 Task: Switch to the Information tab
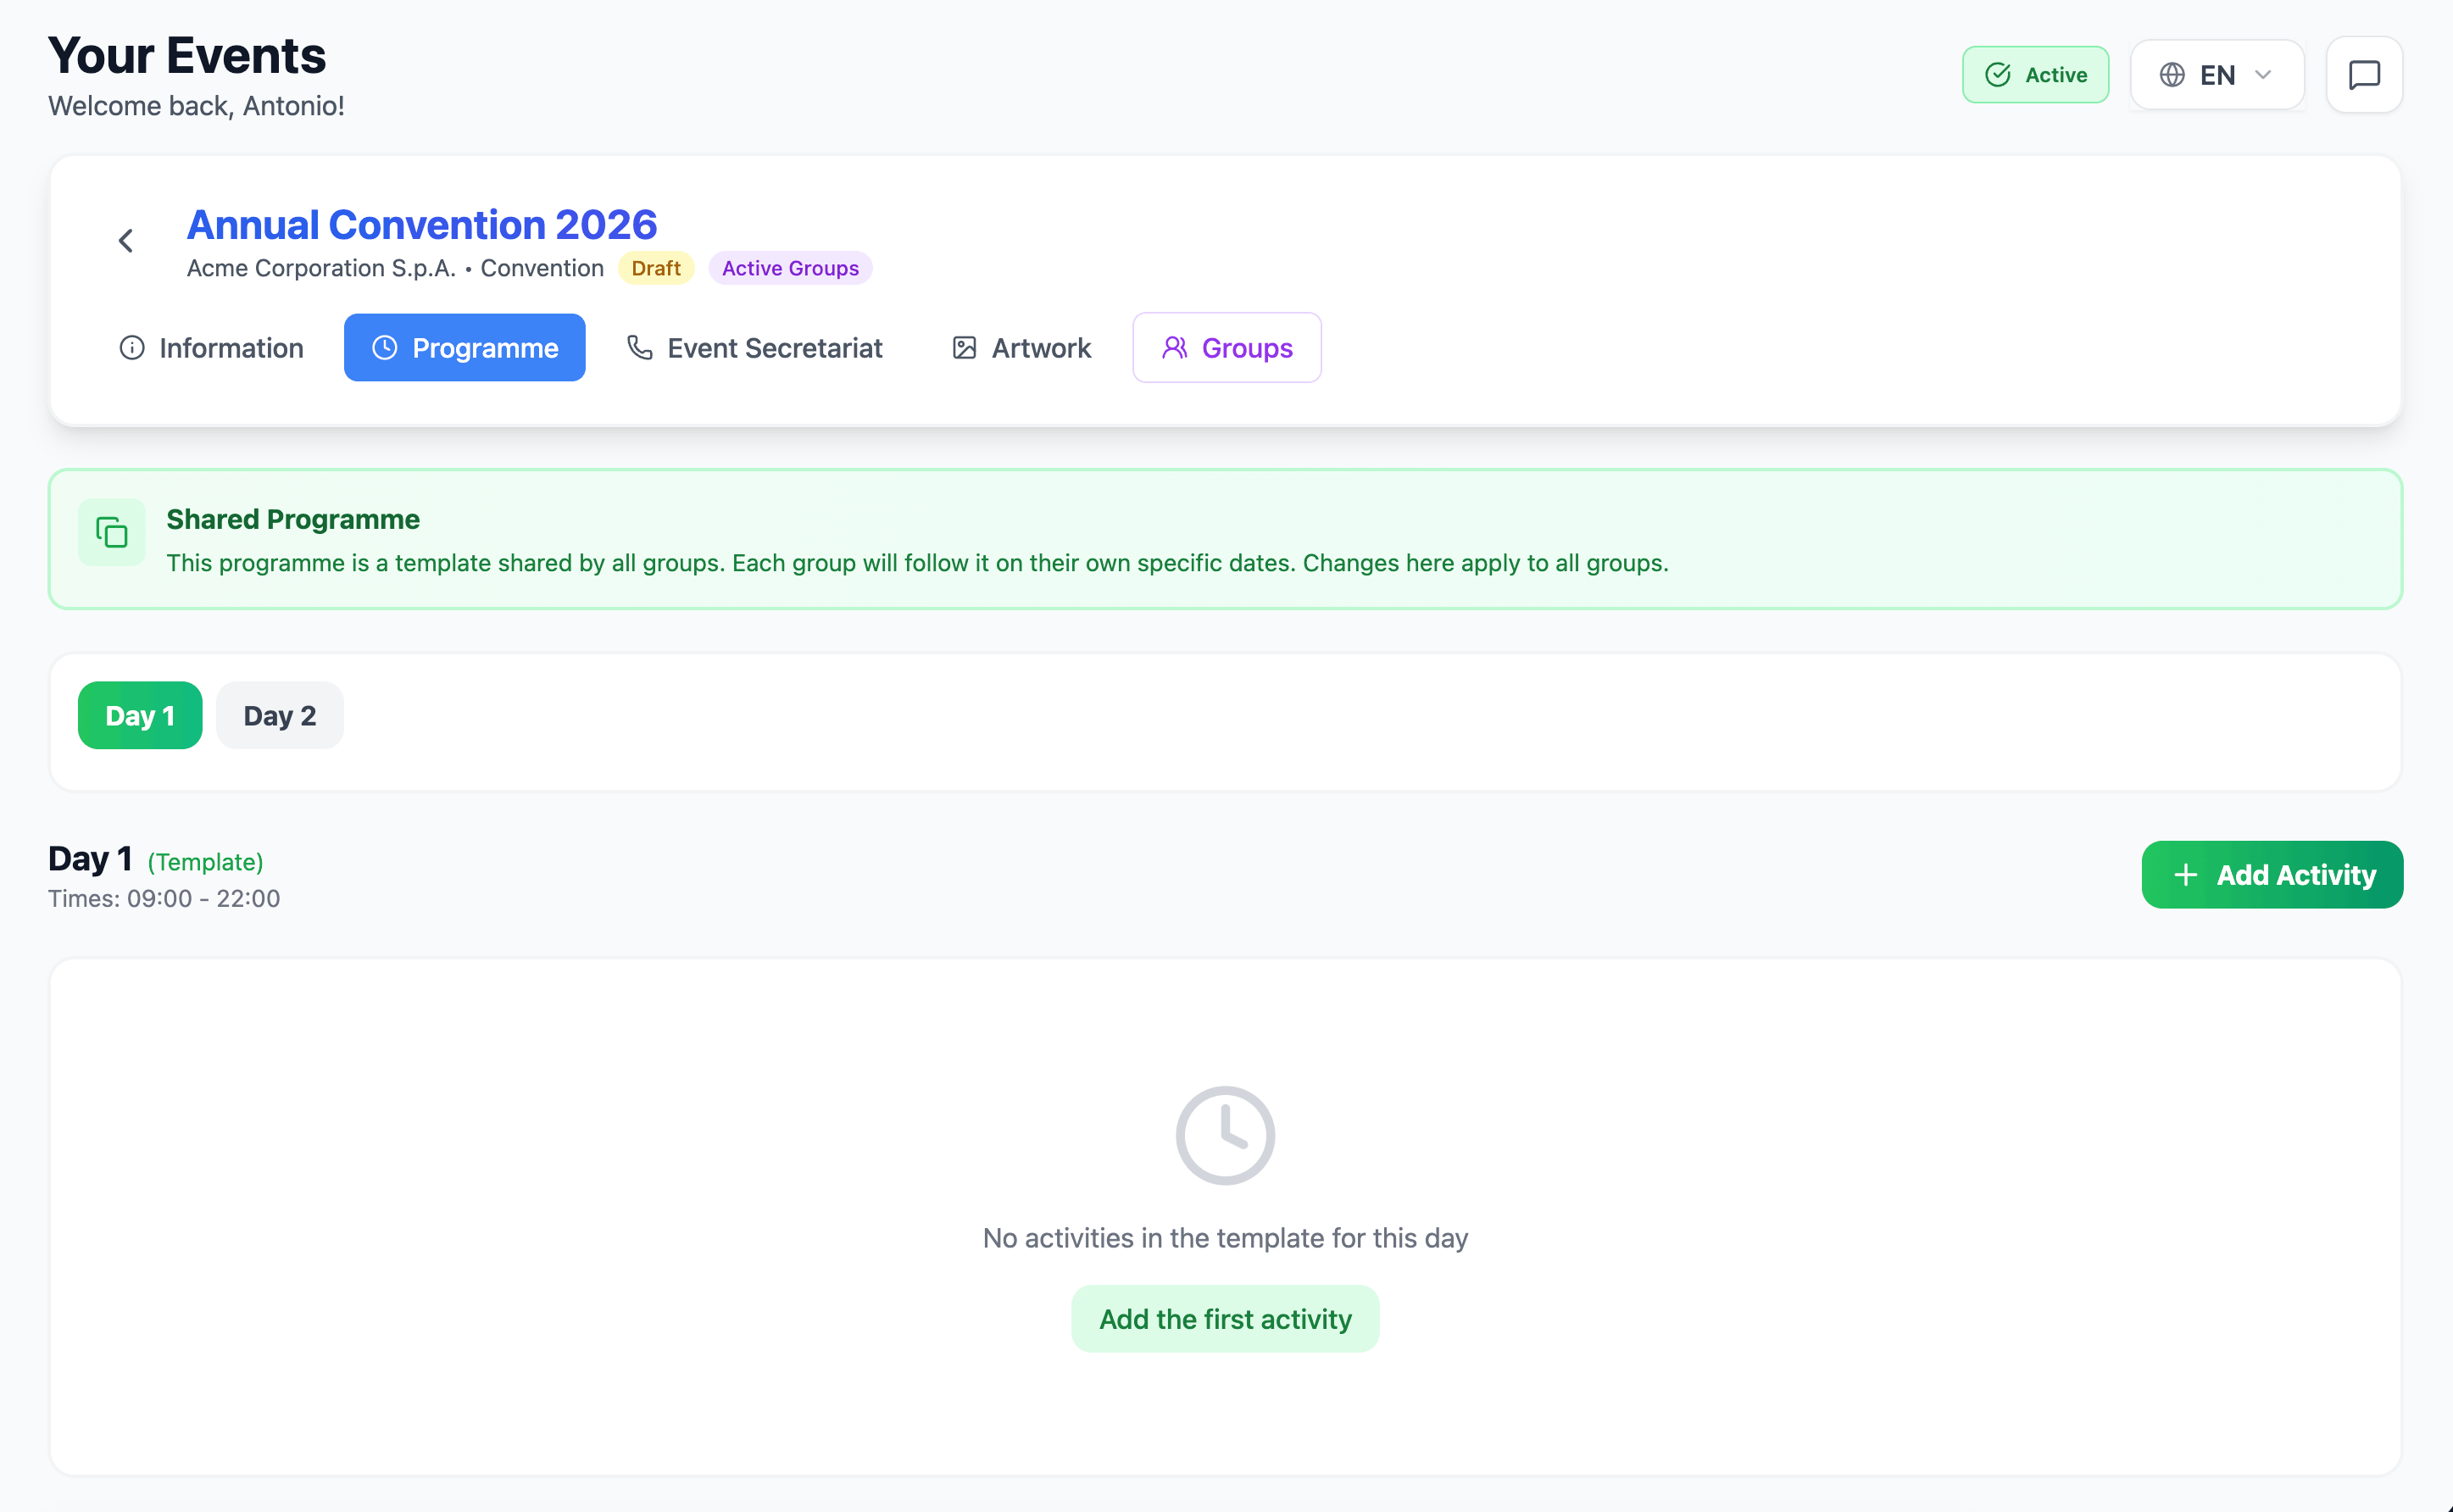point(211,348)
